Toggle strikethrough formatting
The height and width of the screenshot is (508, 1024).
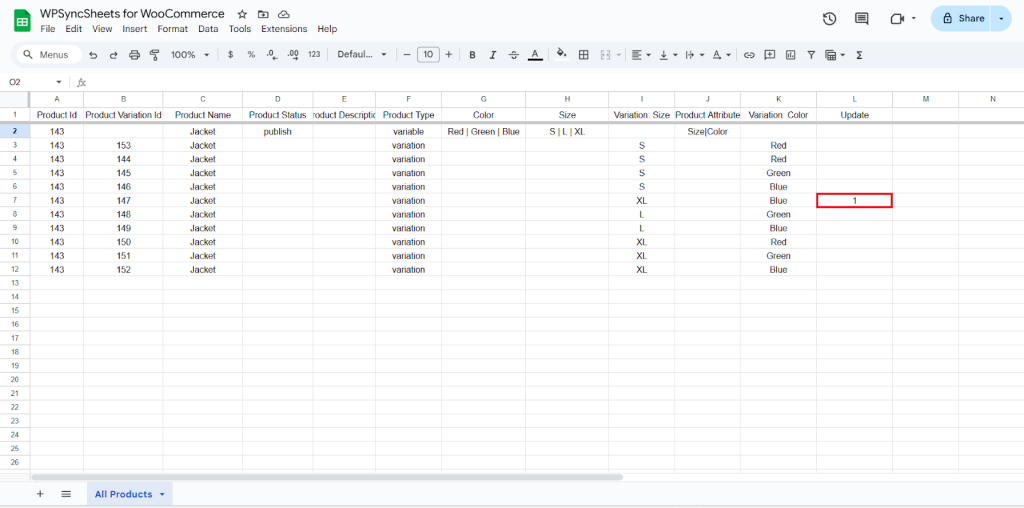[x=514, y=55]
